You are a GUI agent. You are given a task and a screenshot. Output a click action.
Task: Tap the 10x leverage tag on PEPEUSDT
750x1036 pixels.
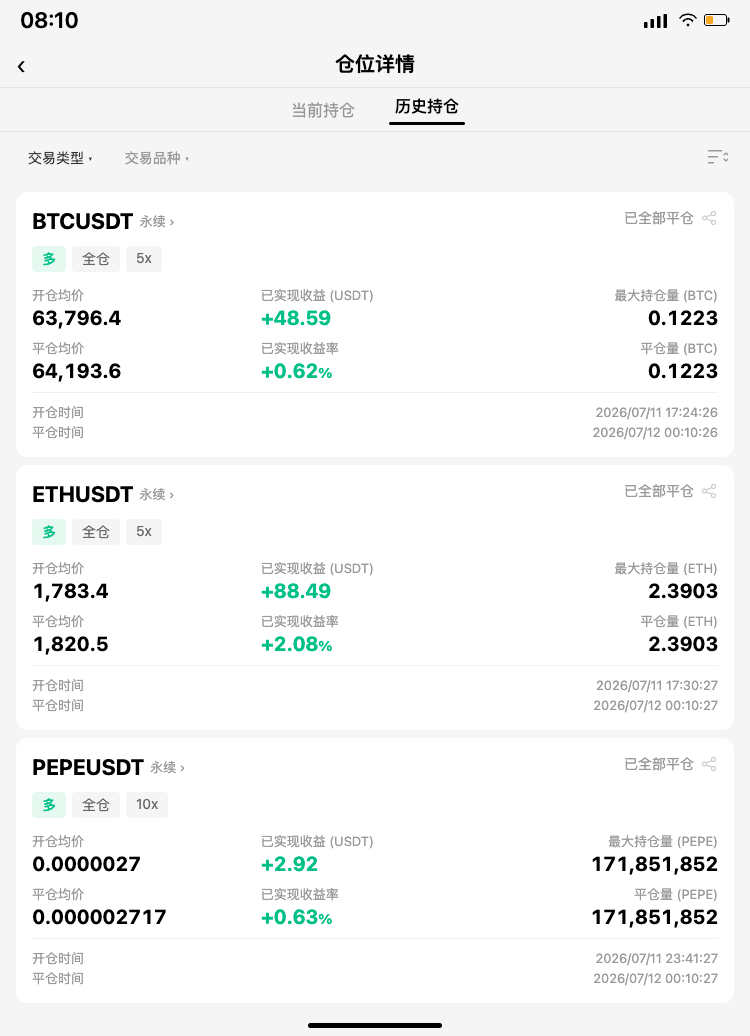click(147, 804)
